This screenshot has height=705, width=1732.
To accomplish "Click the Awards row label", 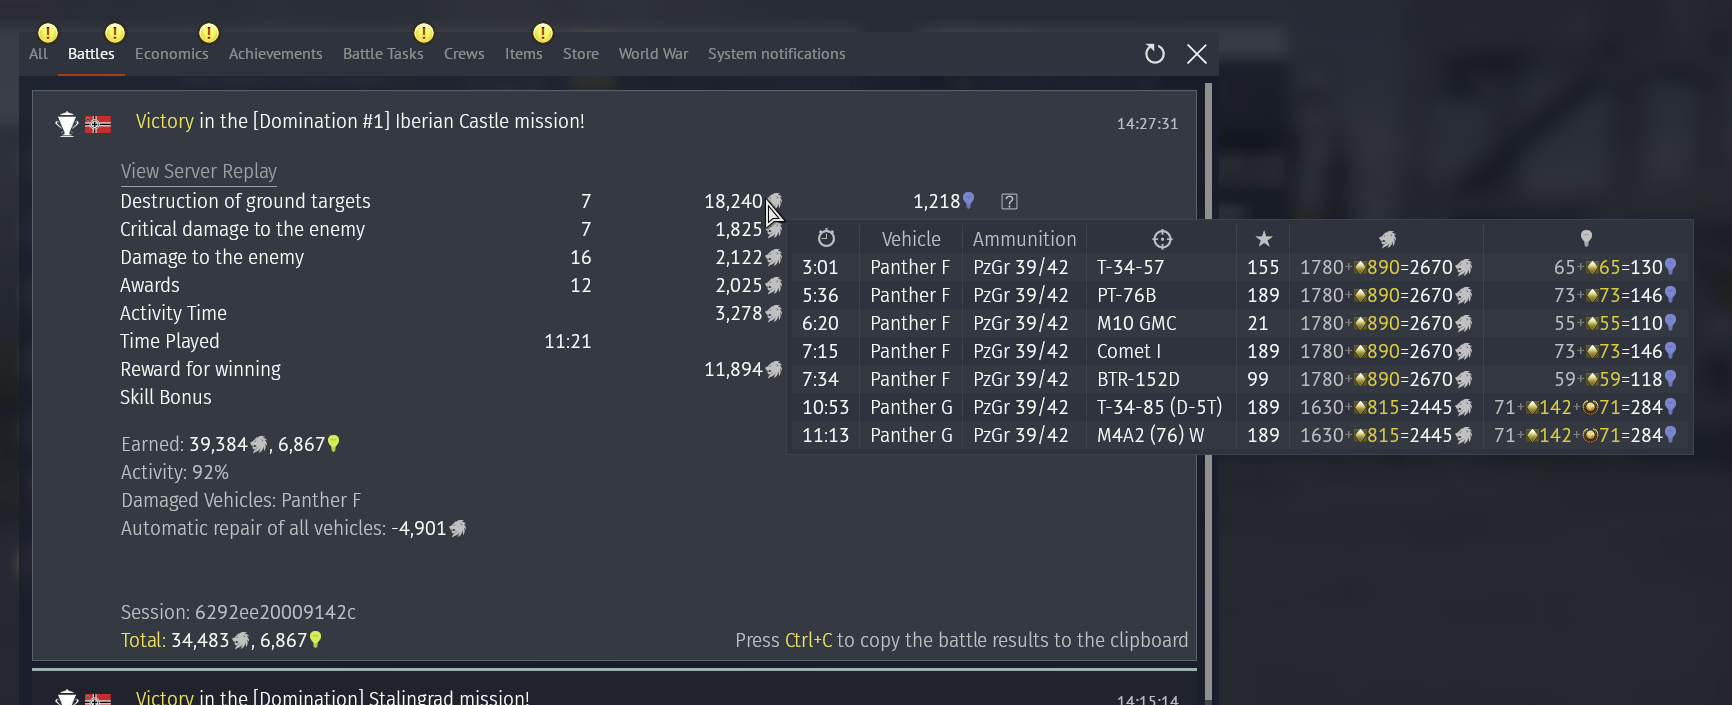I will pos(150,285).
